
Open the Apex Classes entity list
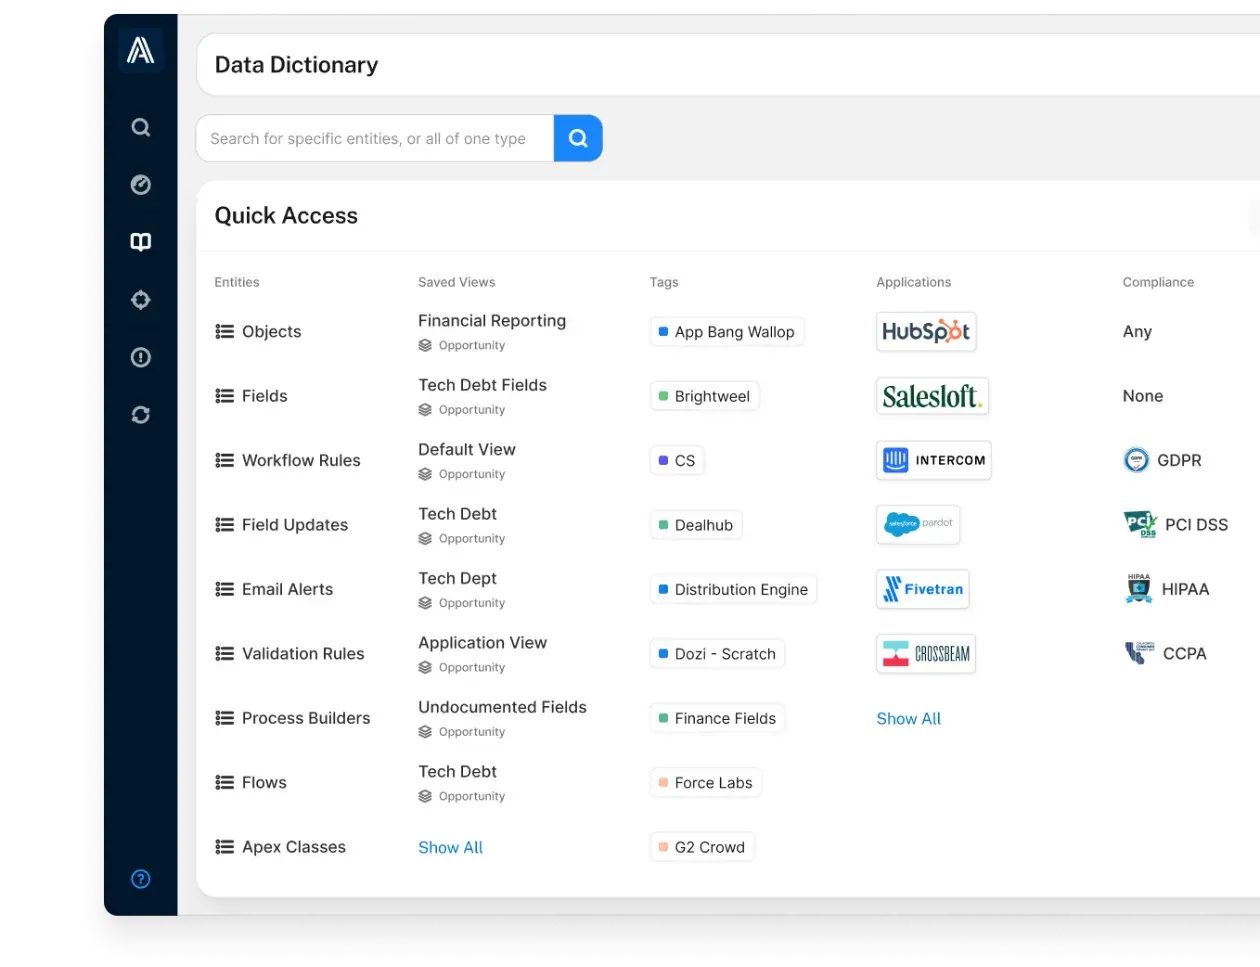coord(281,847)
